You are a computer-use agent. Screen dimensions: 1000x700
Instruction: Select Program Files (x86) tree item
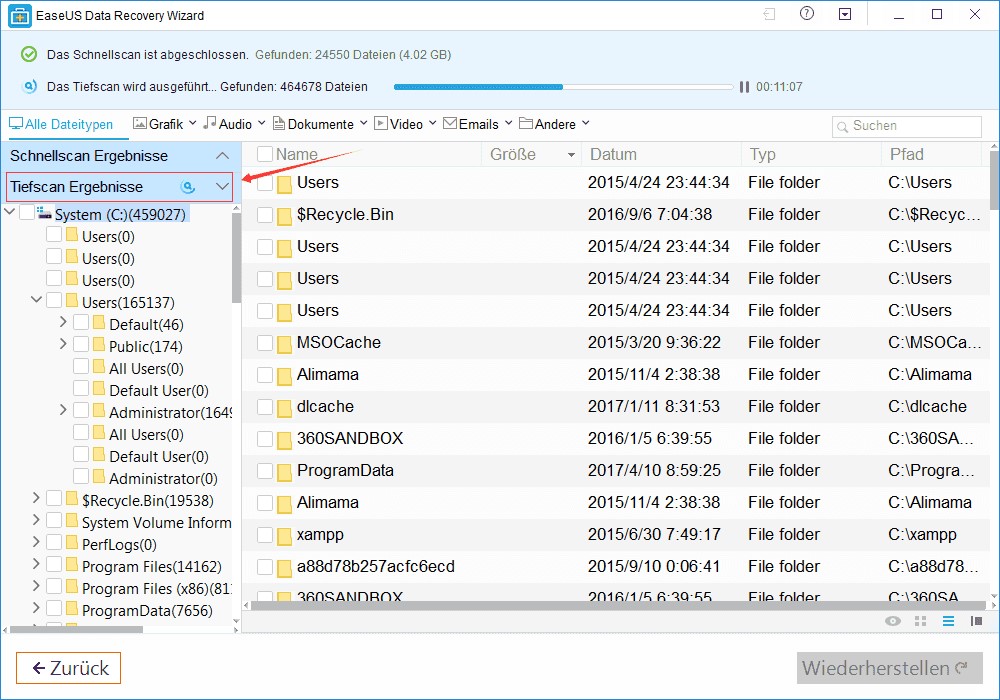[x=157, y=588]
